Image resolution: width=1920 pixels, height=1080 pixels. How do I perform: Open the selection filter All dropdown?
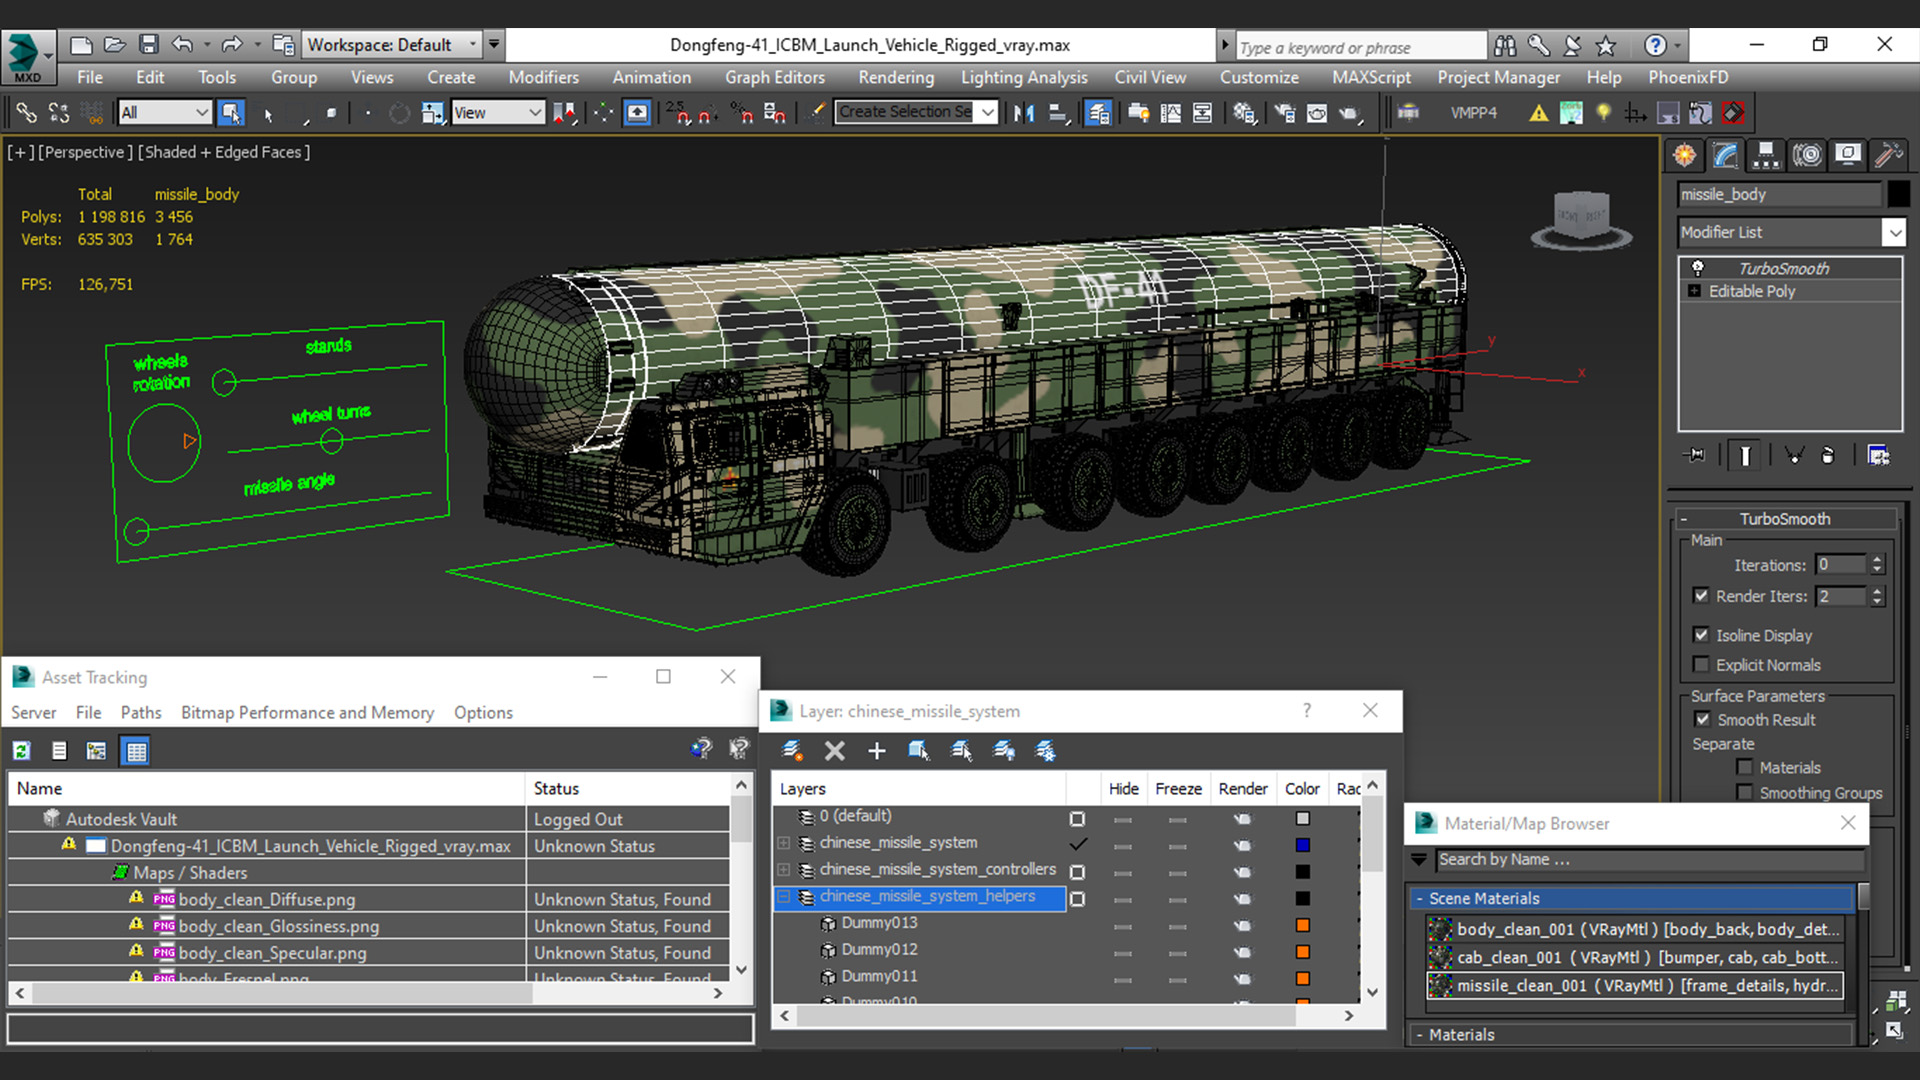pyautogui.click(x=164, y=113)
